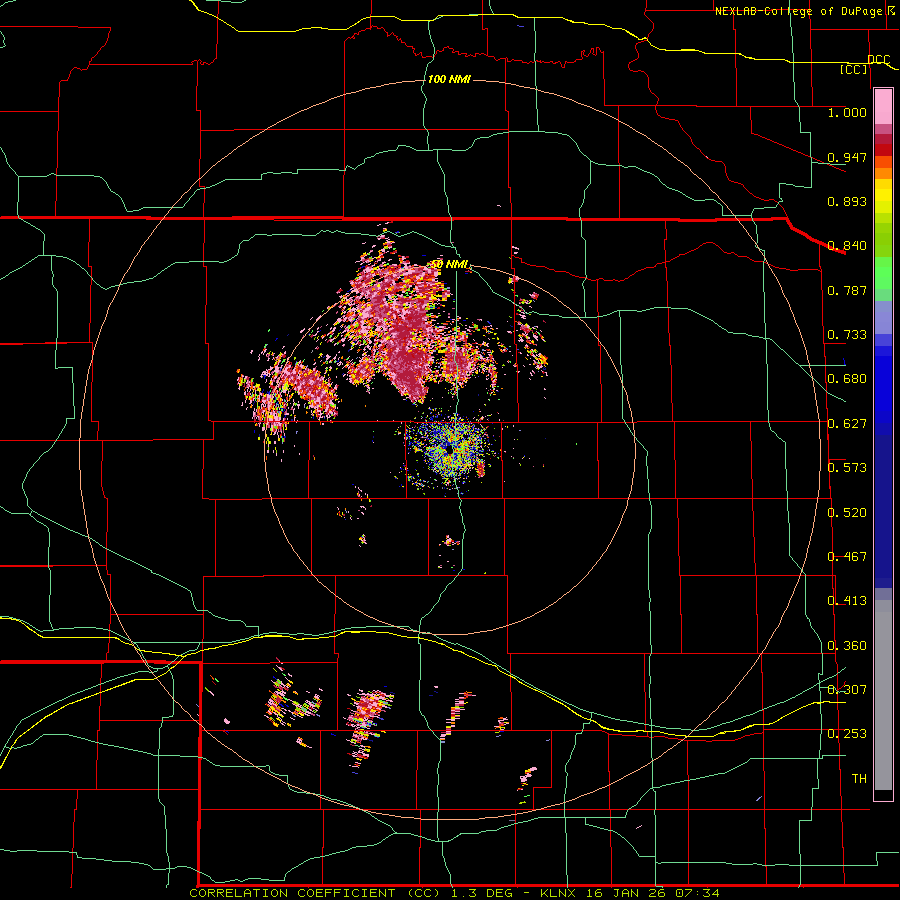Select the 0.467 legend value
The height and width of the screenshot is (900, 900).
[x=847, y=557]
